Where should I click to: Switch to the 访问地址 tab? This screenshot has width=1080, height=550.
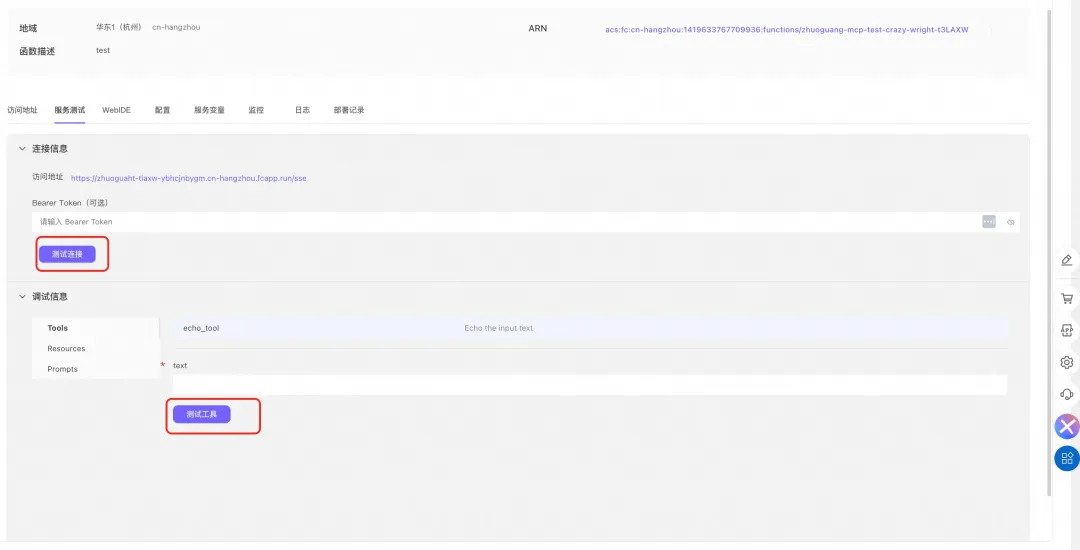click(x=22, y=110)
